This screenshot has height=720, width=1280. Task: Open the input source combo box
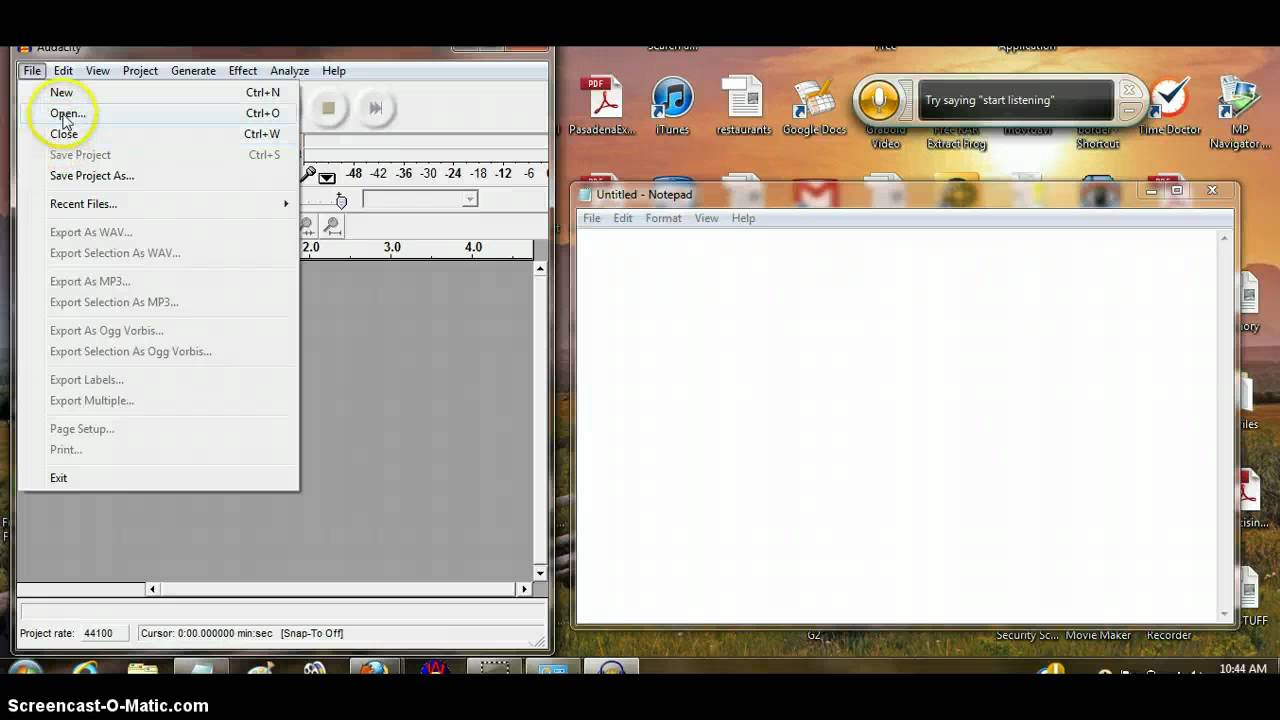pyautogui.click(x=420, y=199)
